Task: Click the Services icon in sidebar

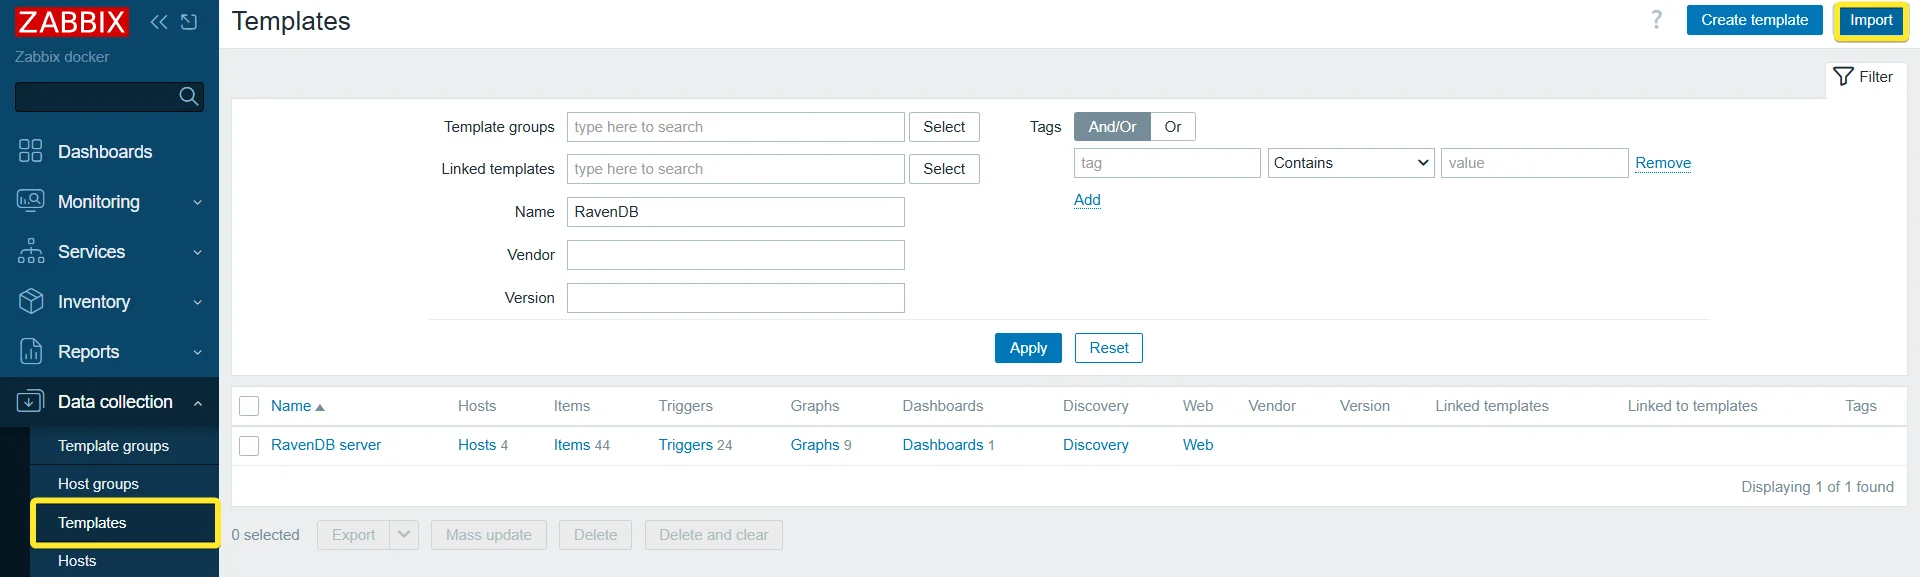Action: tap(31, 251)
